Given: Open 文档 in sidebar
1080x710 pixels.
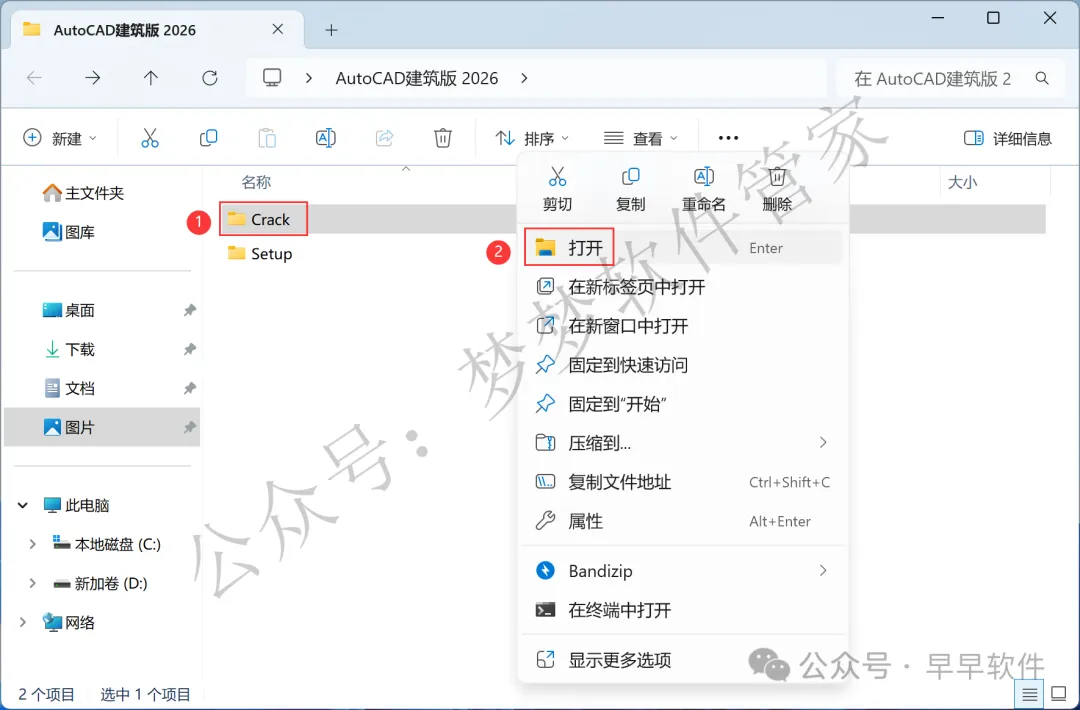Looking at the screenshot, I should tap(69, 388).
